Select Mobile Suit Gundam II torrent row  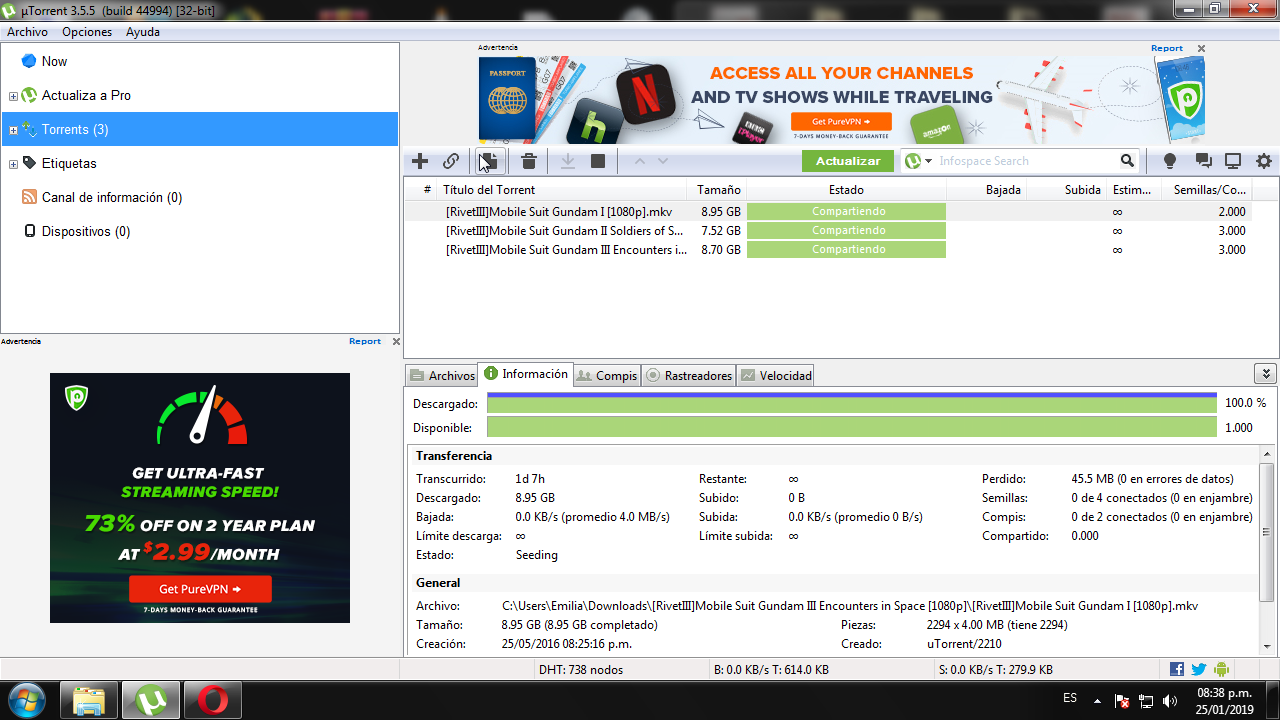pos(828,231)
